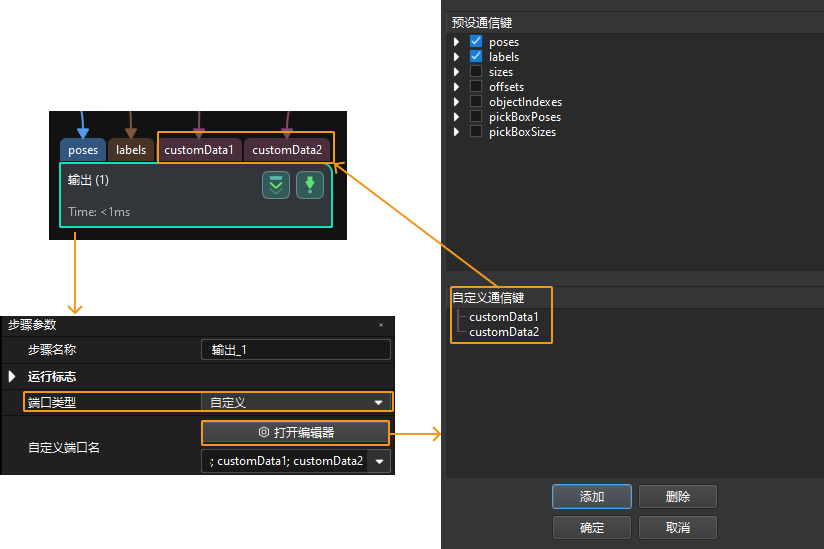Image resolution: width=824 pixels, height=549 pixels.
Task: Click the 输出 (1) step node title
Action: click(88, 180)
